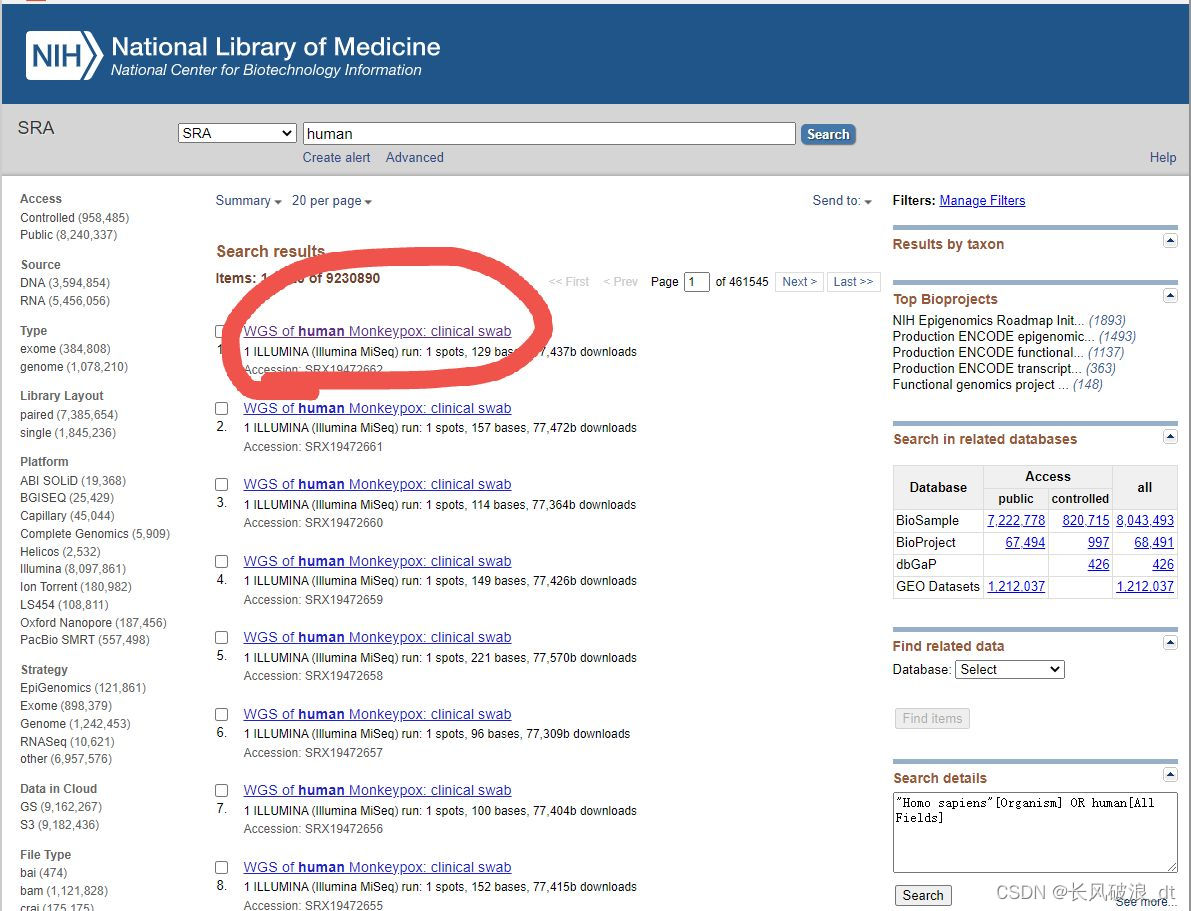Open NIH Epigenomics Roadmap bioproject
The height and width of the screenshot is (911, 1191).
tap(988, 321)
